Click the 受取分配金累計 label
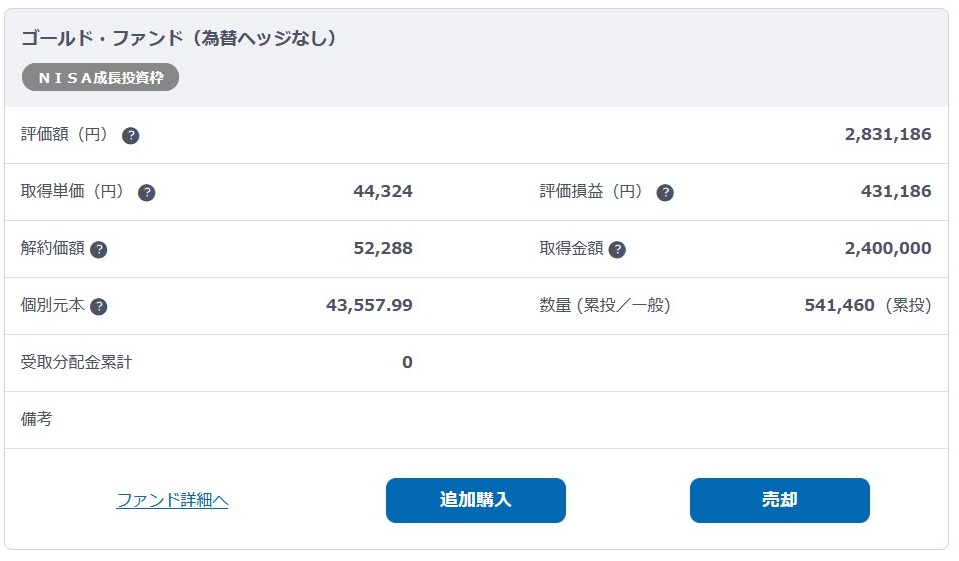This screenshot has width=959, height=561. coord(76,362)
